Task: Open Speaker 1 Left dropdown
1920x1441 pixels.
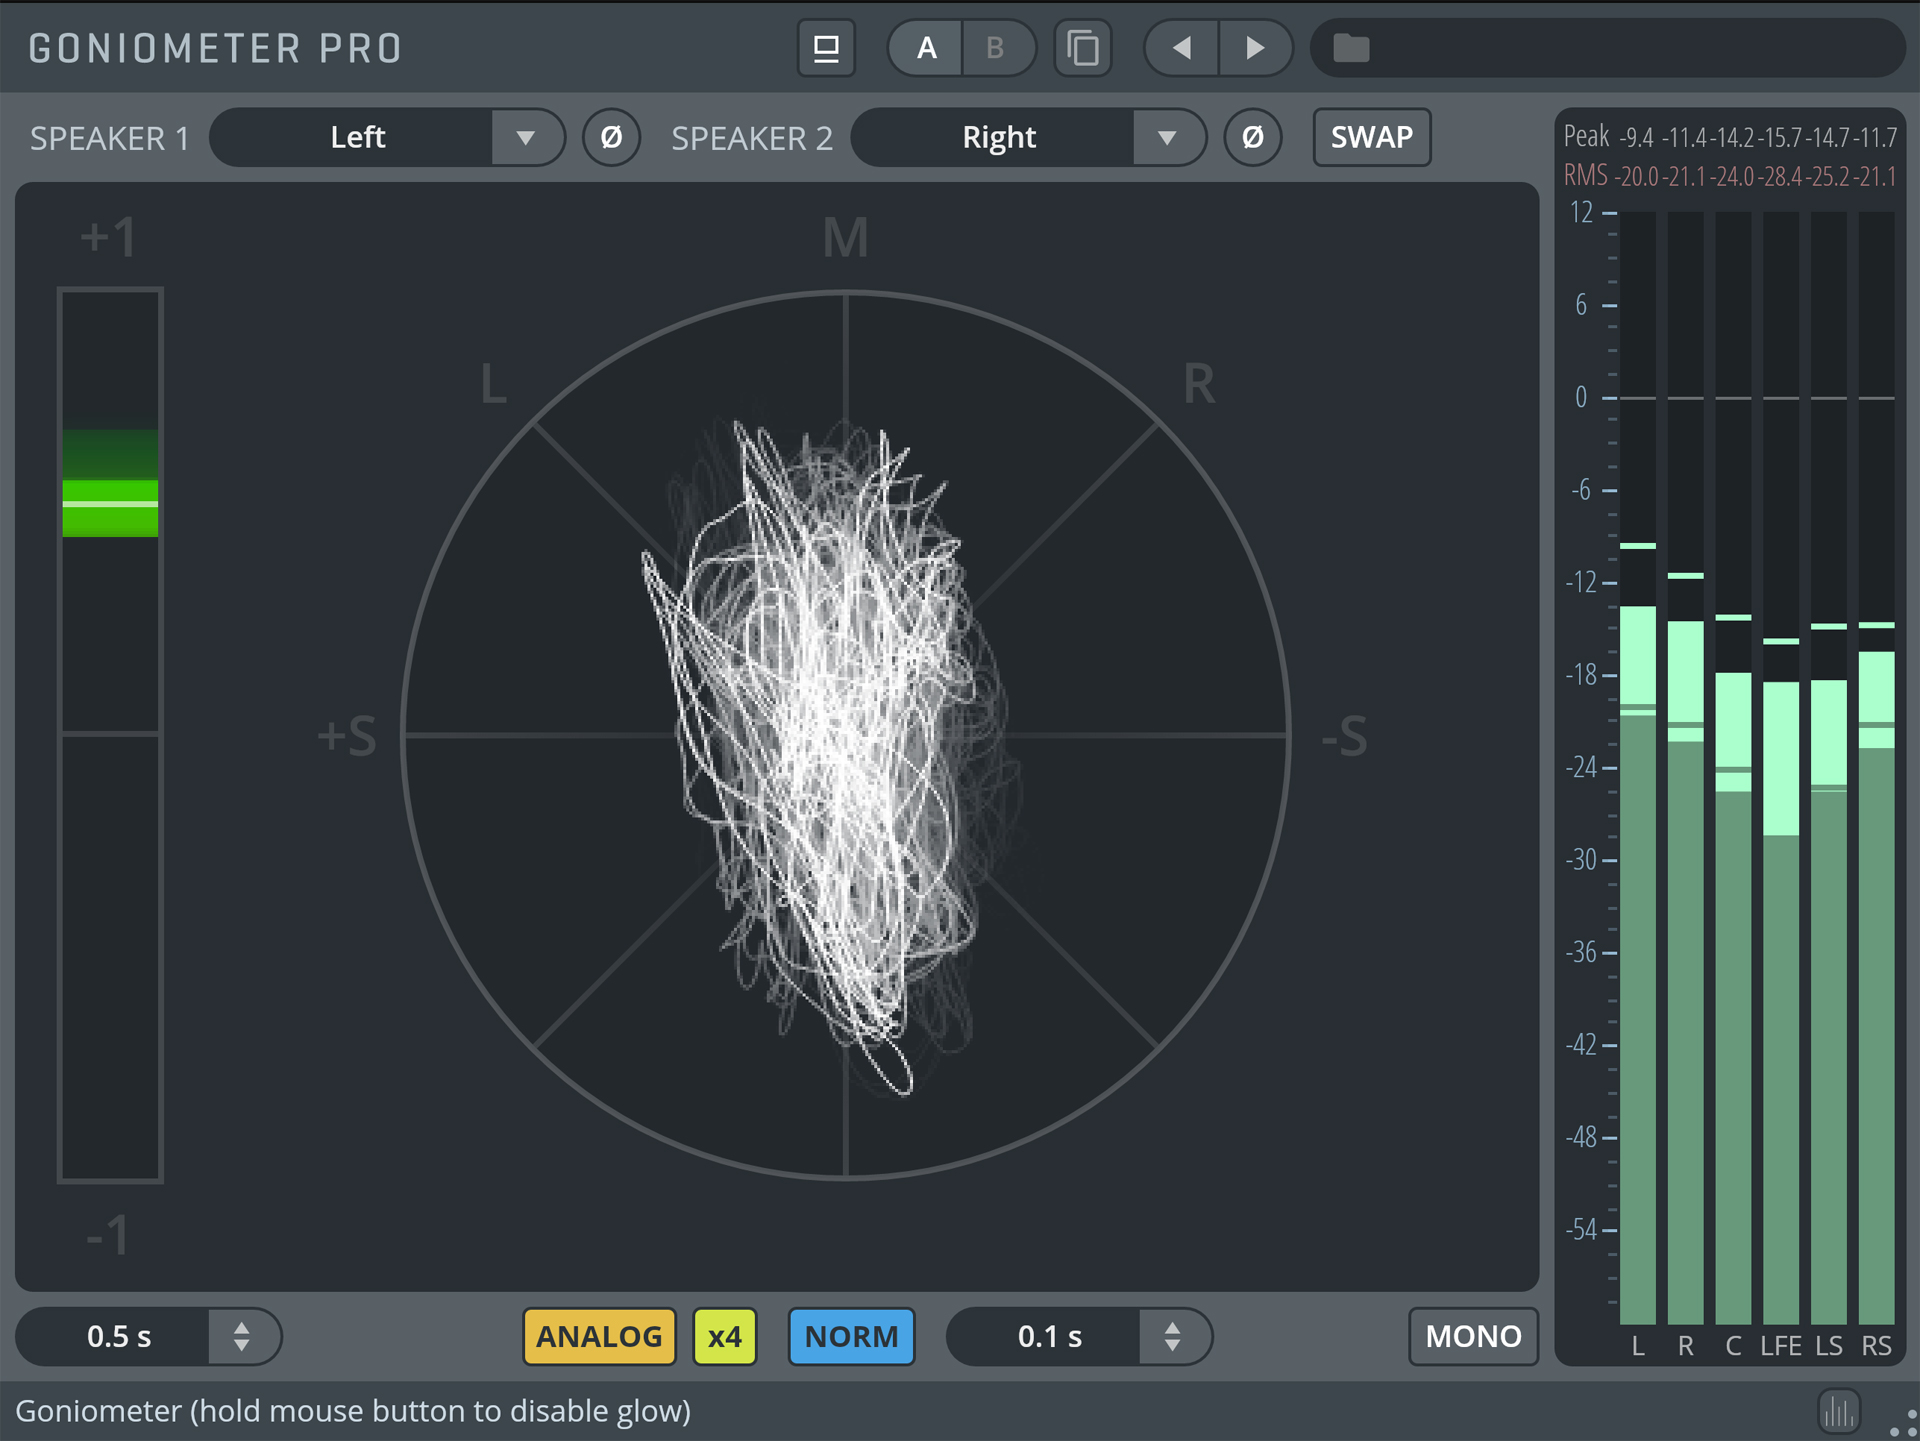Action: coord(525,137)
